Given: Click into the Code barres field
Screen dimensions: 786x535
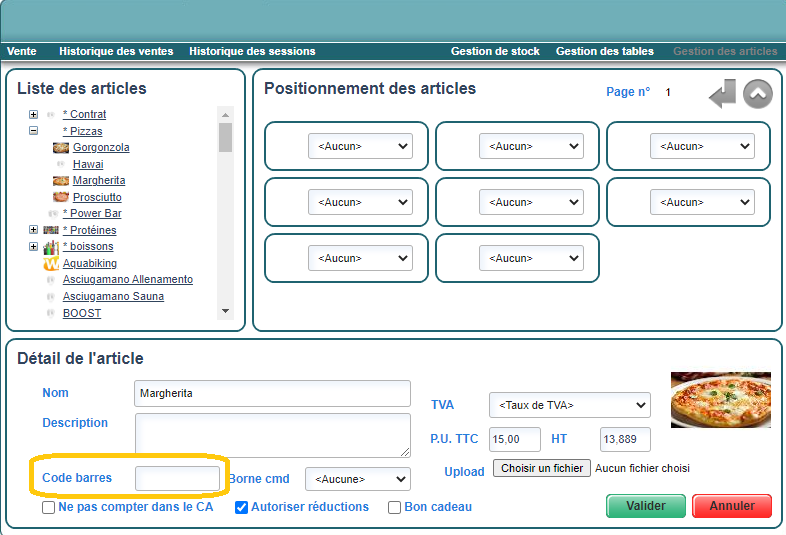Looking at the screenshot, I should [177, 479].
